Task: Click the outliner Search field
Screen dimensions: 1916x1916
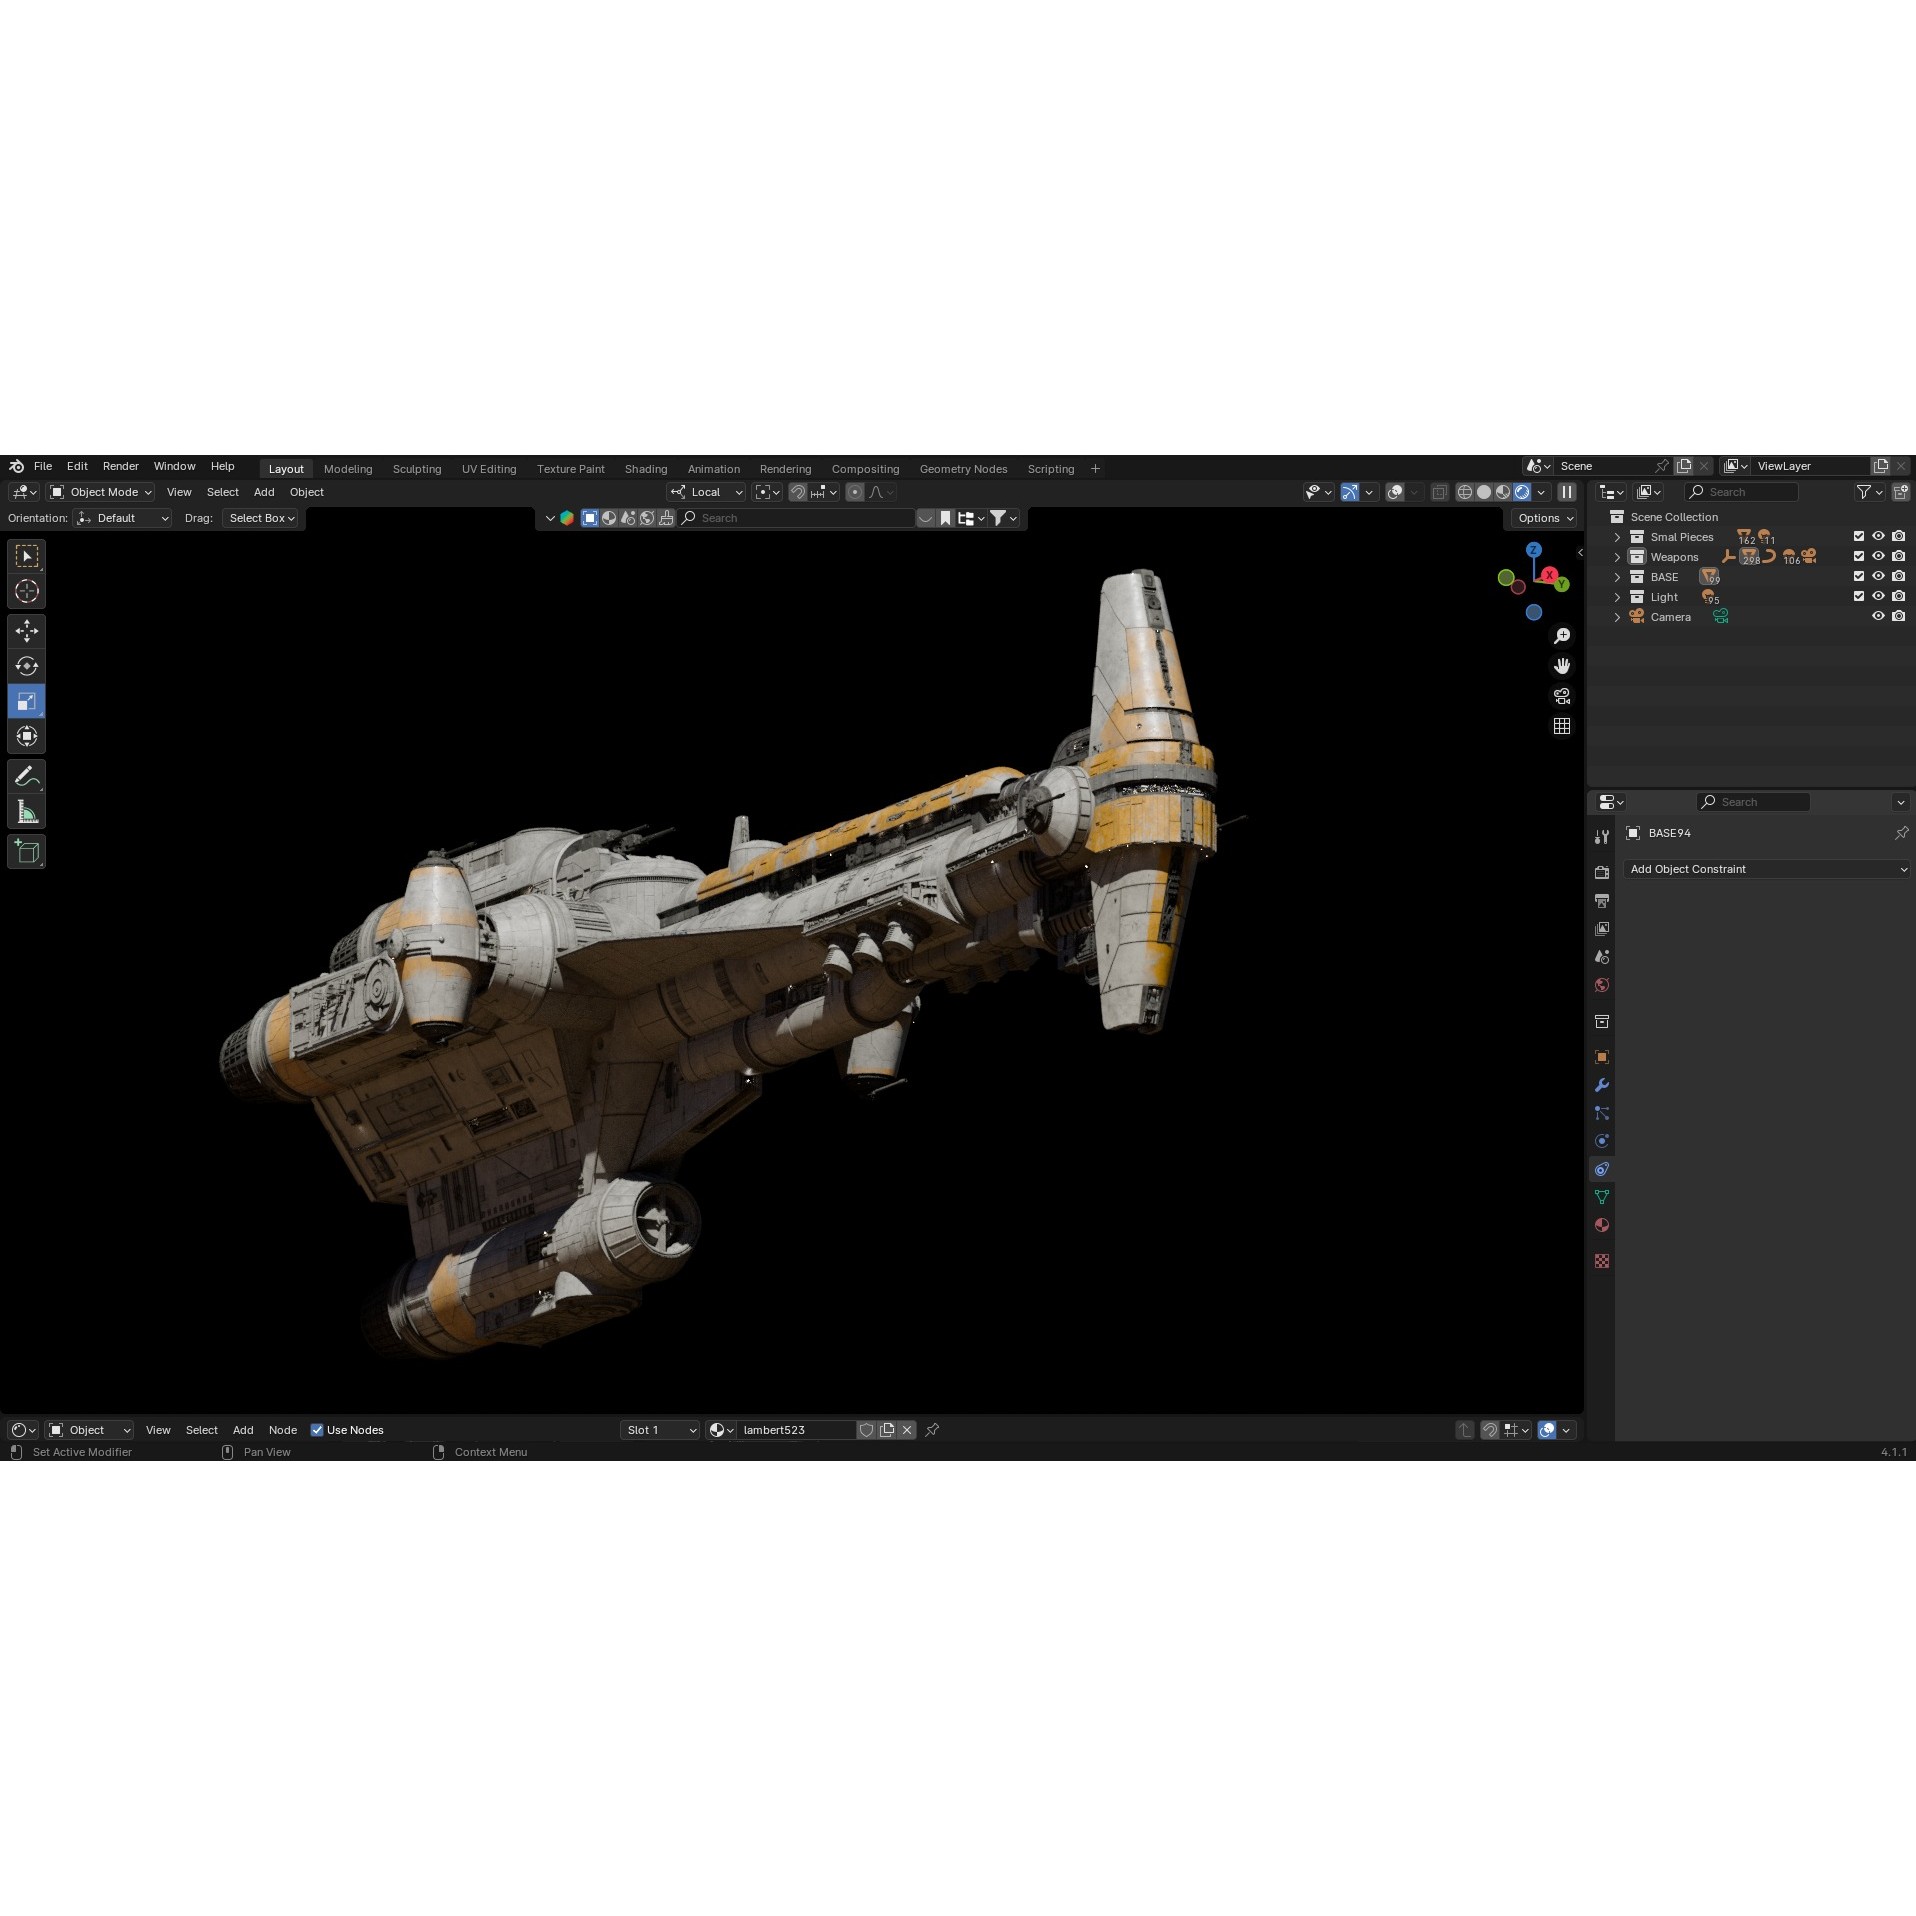Action: coord(1741,492)
